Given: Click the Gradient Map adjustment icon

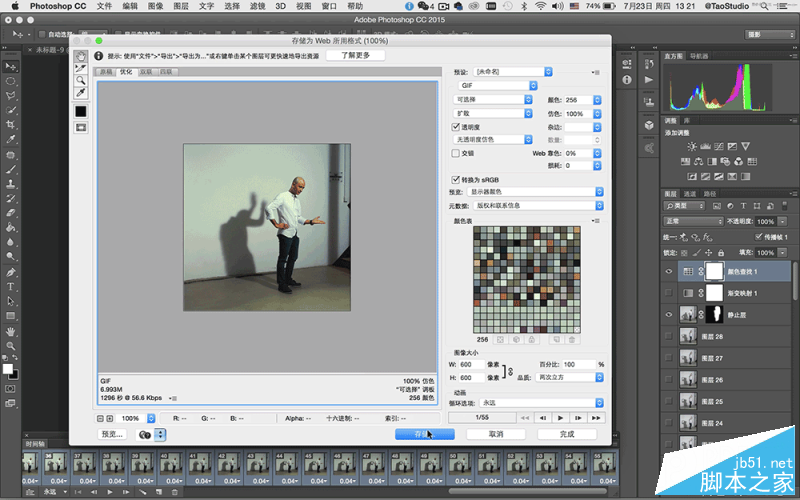Looking at the screenshot, I should [x=745, y=177].
